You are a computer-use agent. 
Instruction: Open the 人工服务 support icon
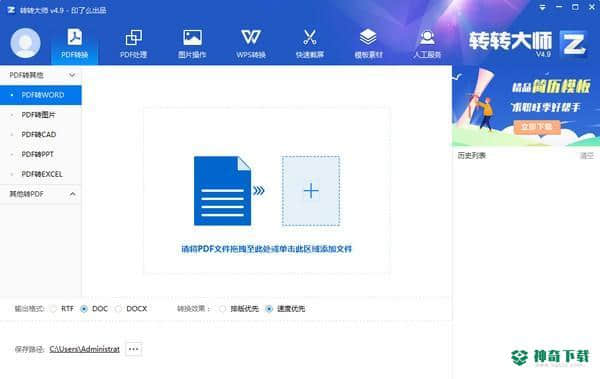point(427,38)
